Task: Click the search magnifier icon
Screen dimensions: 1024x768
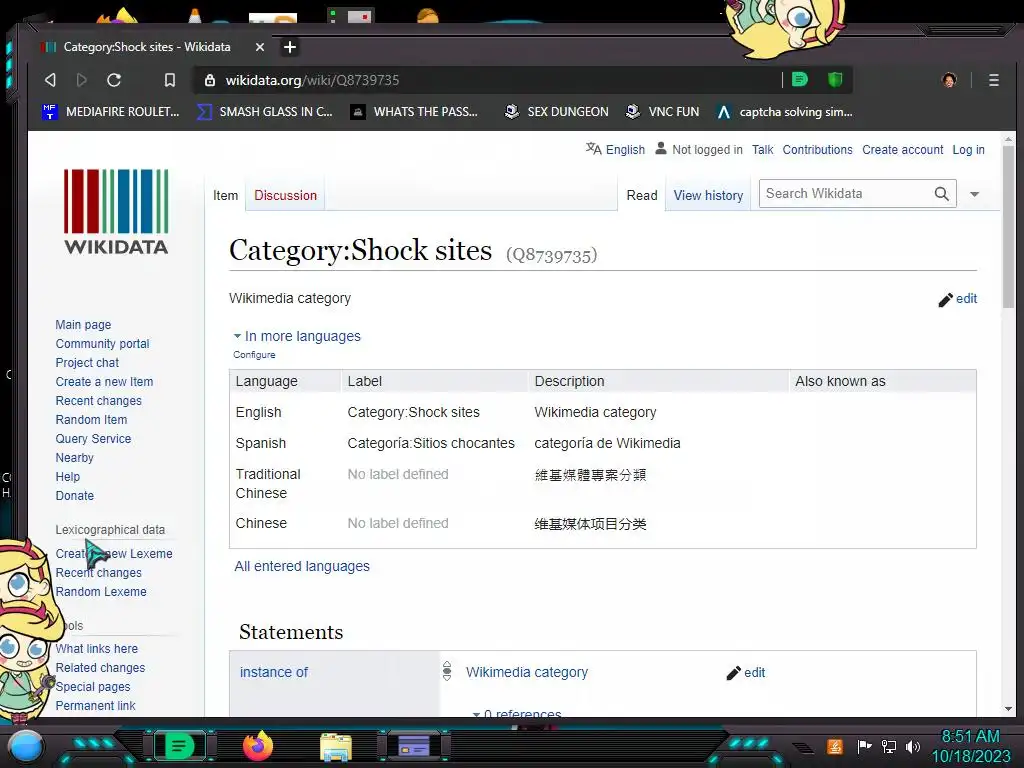Action: tap(941, 193)
